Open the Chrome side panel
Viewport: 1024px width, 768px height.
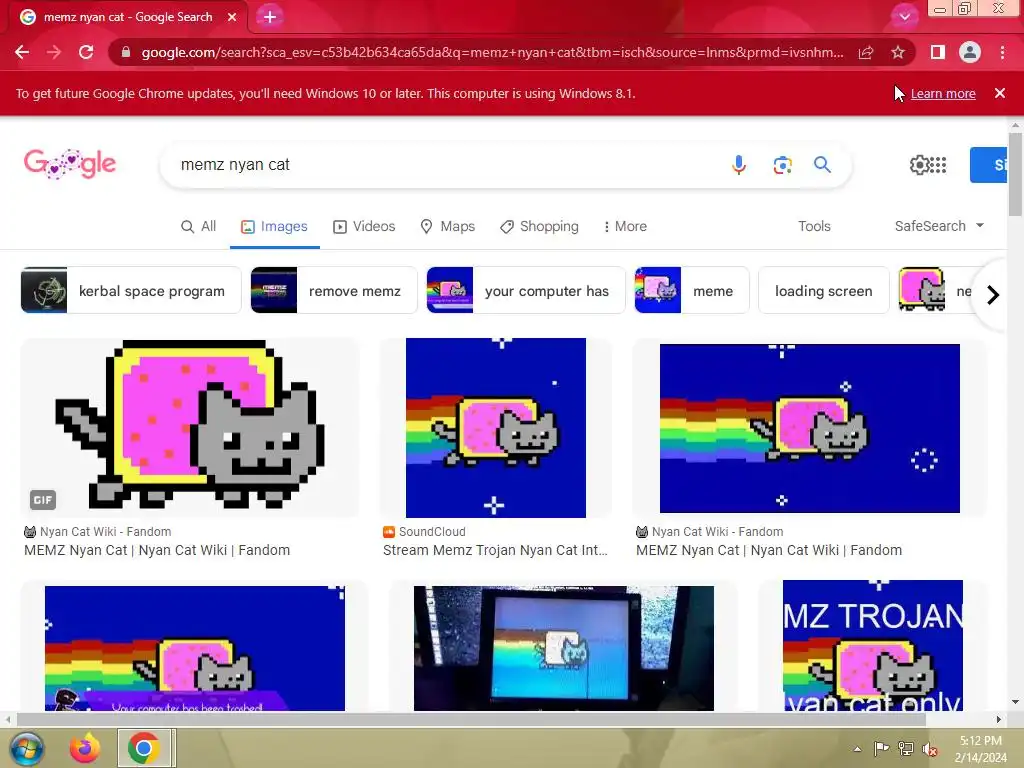coord(938,52)
